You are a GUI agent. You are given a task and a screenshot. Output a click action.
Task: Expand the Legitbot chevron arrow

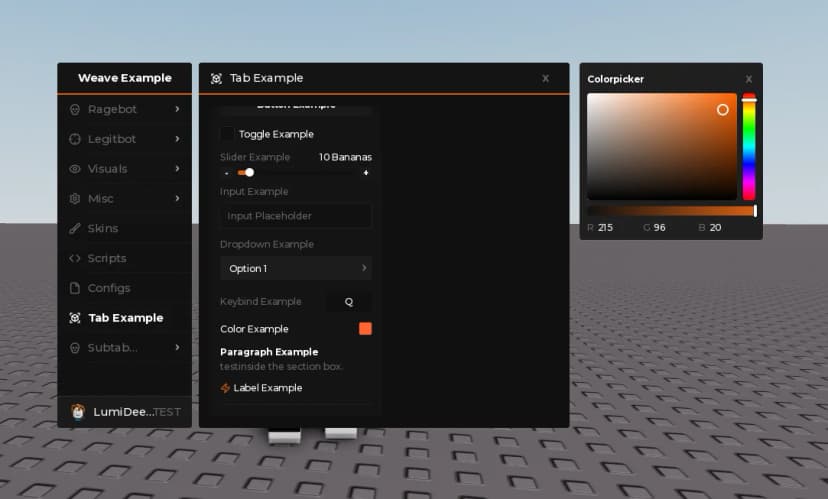[177, 138]
